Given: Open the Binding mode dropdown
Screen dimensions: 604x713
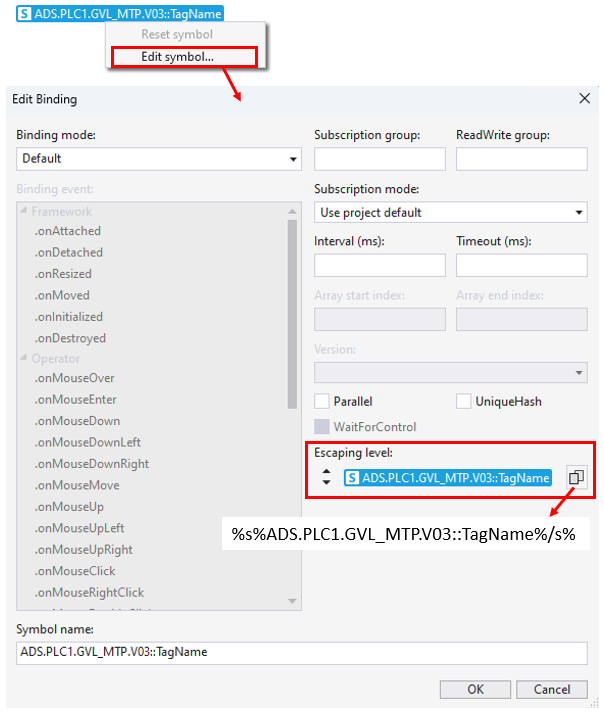Looking at the screenshot, I should (x=159, y=158).
